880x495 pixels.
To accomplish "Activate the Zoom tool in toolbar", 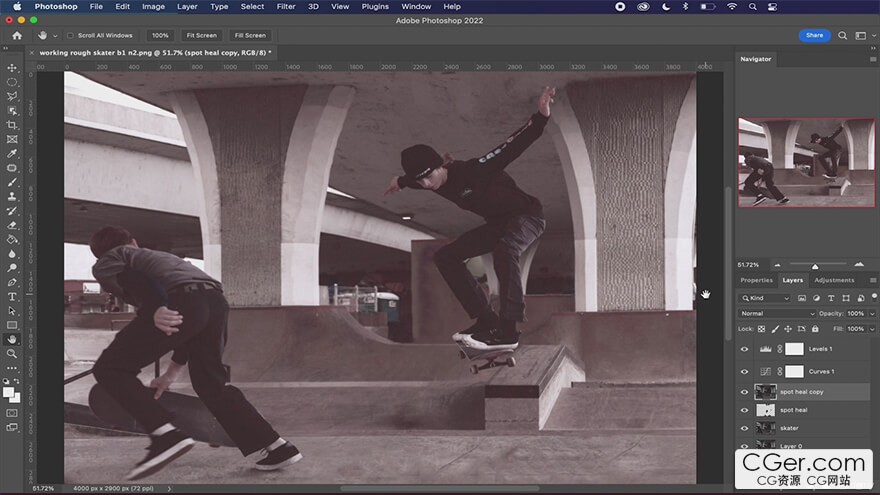I will [12, 353].
